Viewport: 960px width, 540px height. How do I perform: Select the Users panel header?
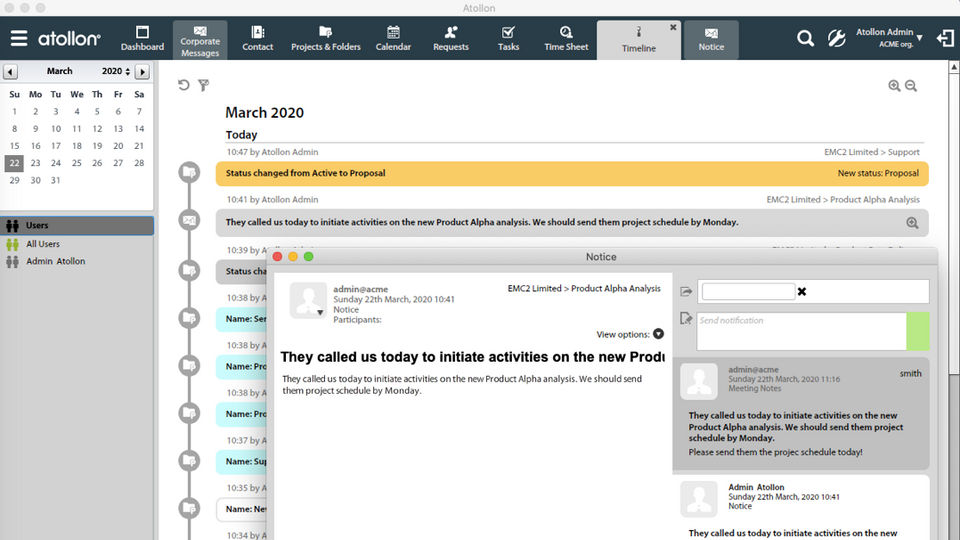coord(77,225)
